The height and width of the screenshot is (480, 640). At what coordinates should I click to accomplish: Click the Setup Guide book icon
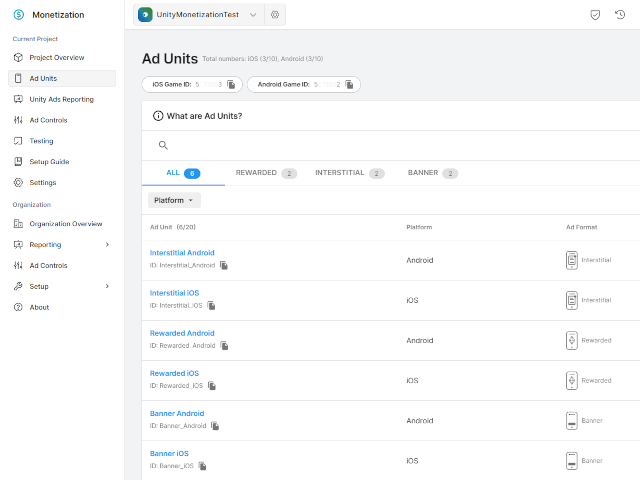(18, 162)
